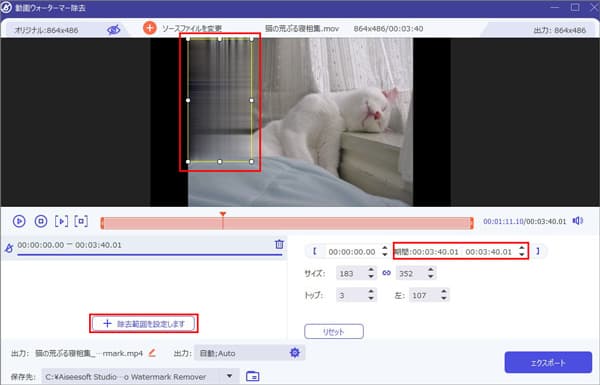The width and height of the screenshot is (600, 385).
Task: Minimize the watermark remover window
Action: coord(555,7)
